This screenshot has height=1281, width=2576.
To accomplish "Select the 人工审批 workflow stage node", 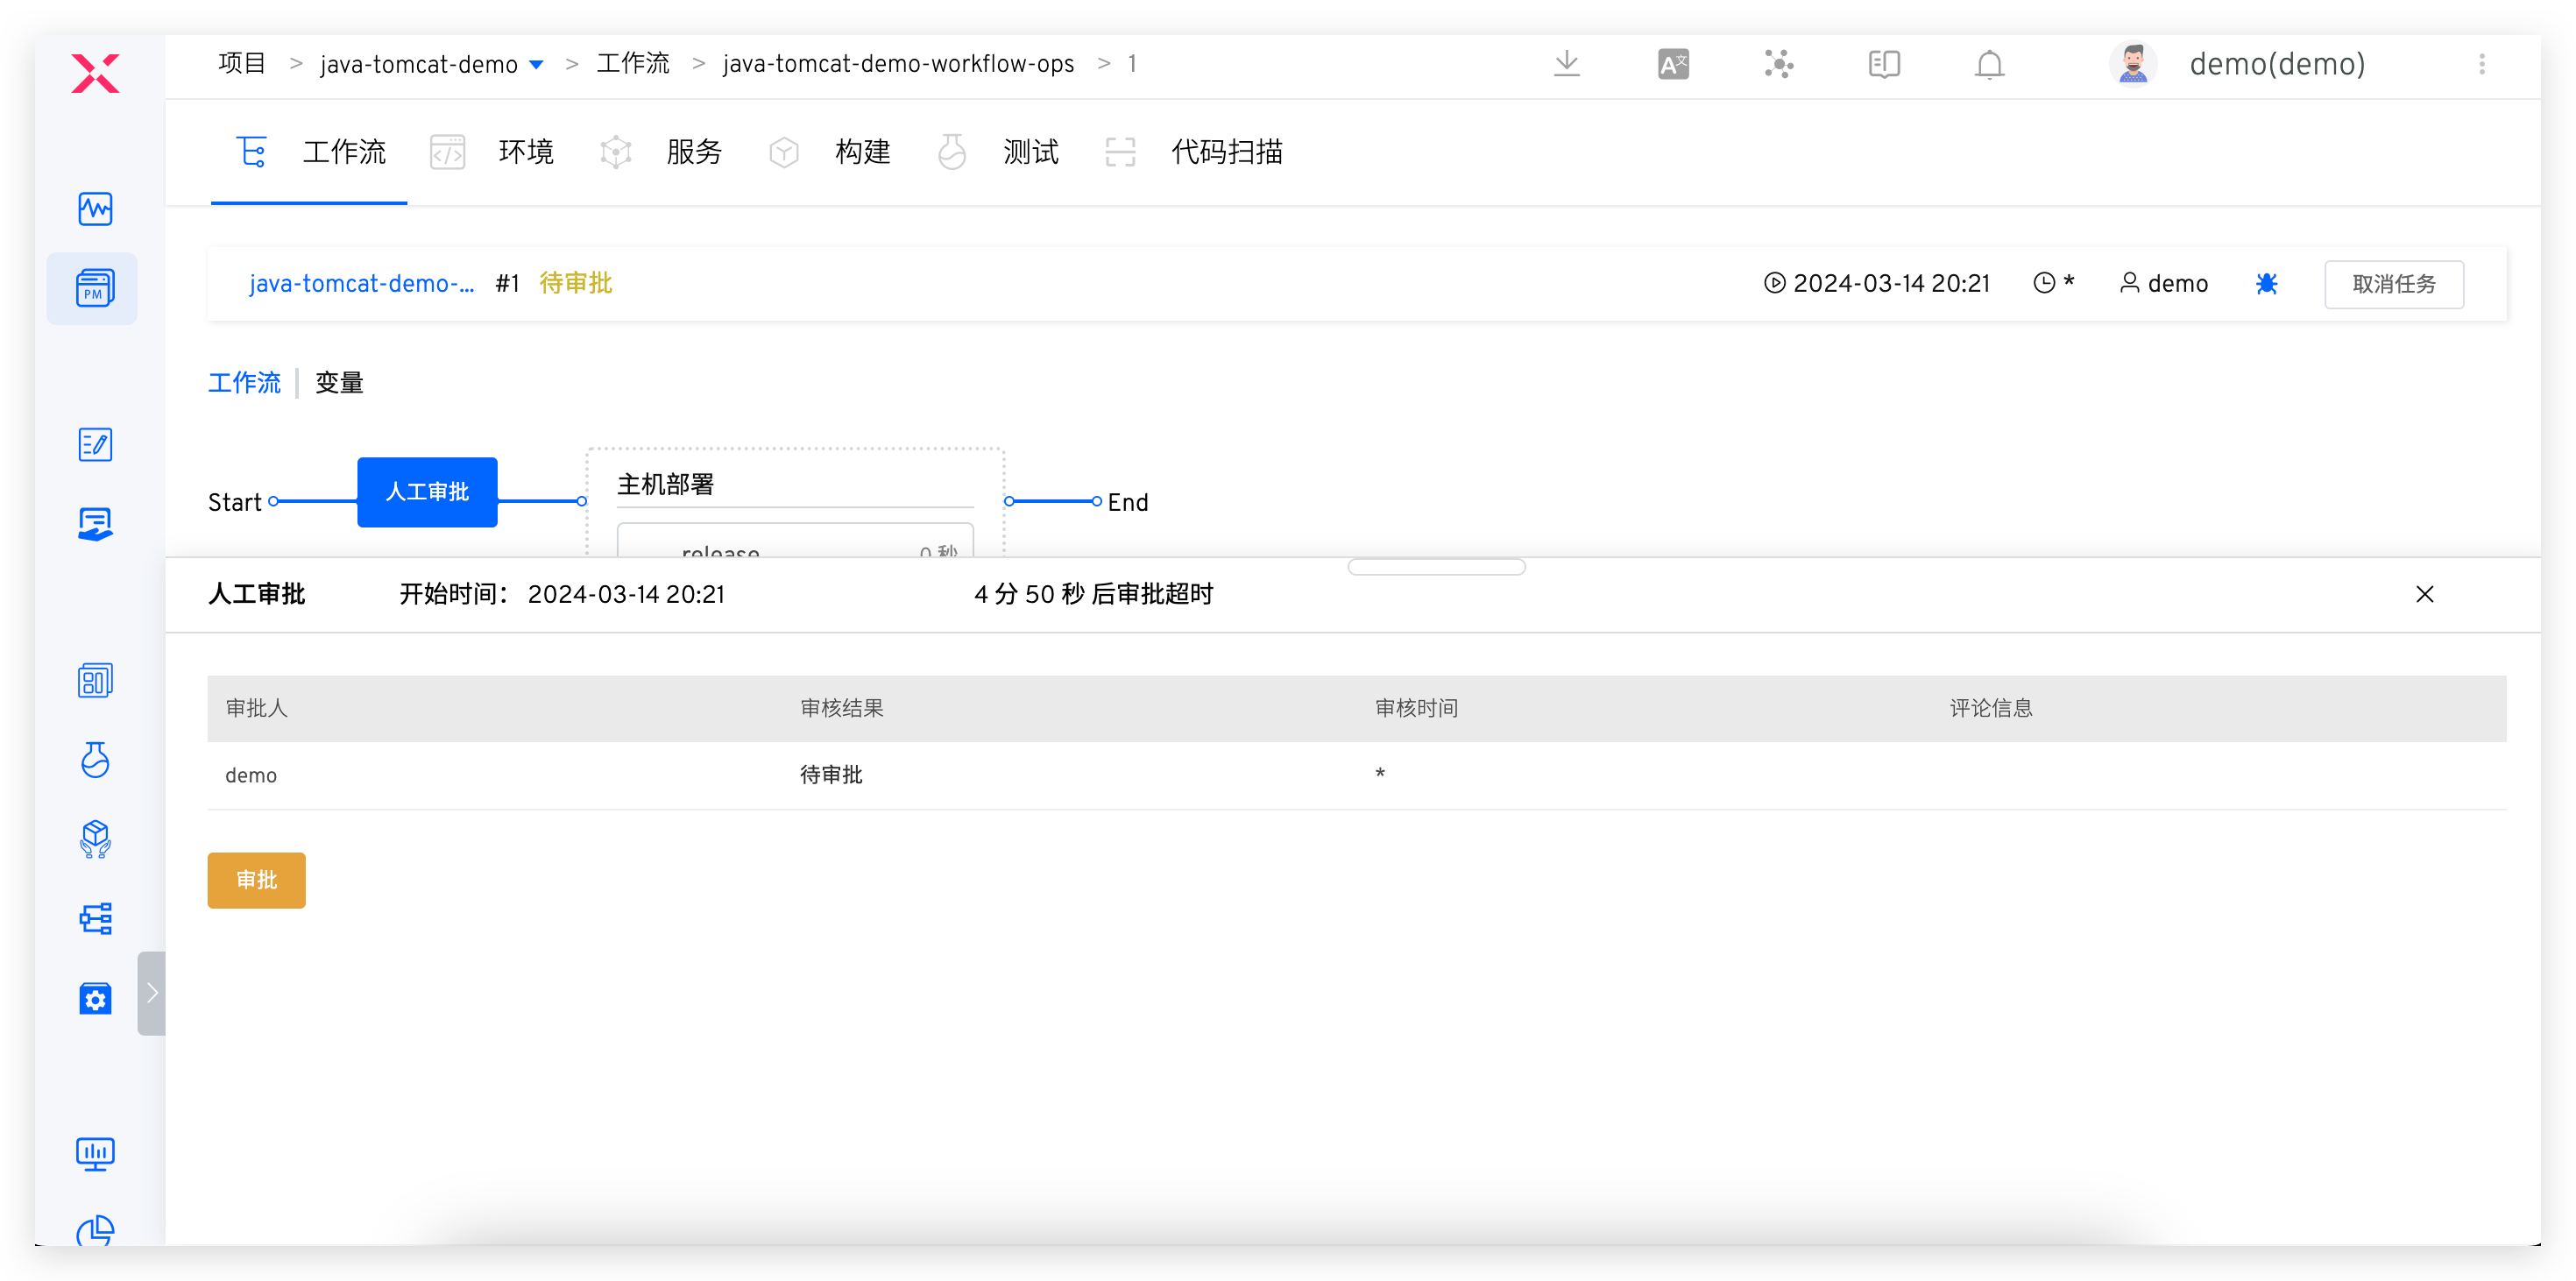I will pyautogui.click(x=427, y=492).
